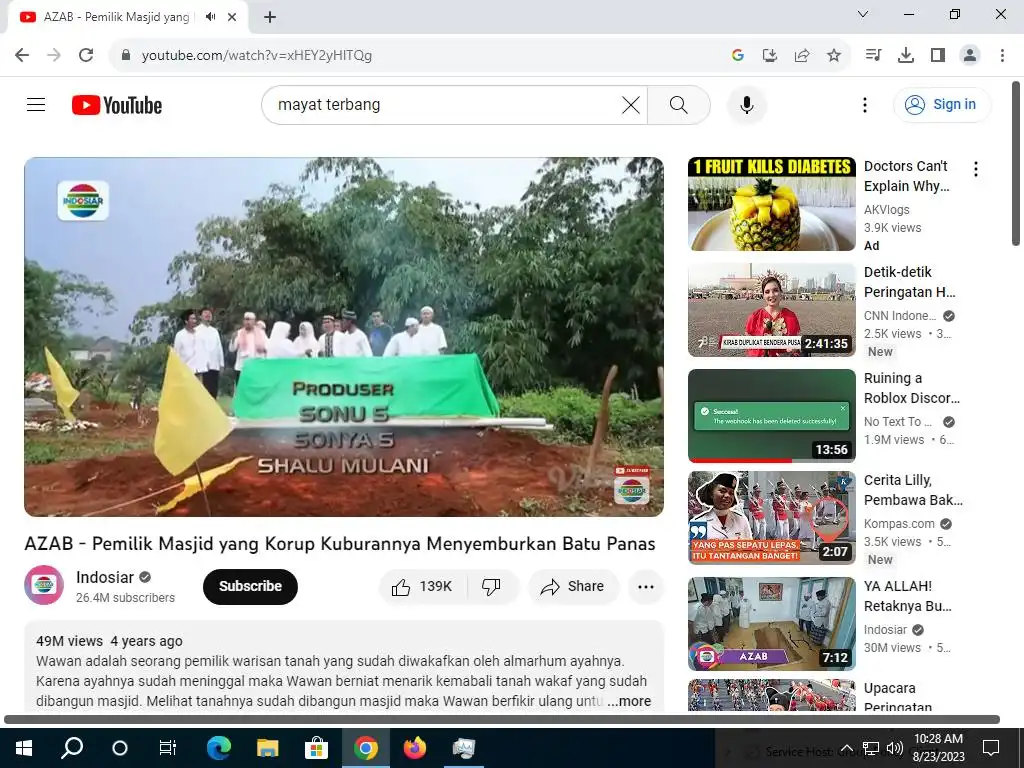This screenshot has width=1024, height=768.
Task: Open the YouTube guide hamburger menu
Action: 36,104
